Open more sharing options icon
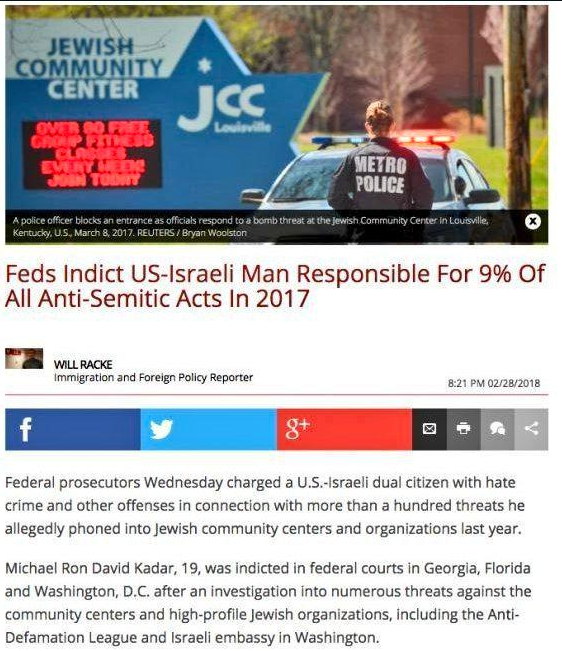The image size is (562, 651). point(531,429)
